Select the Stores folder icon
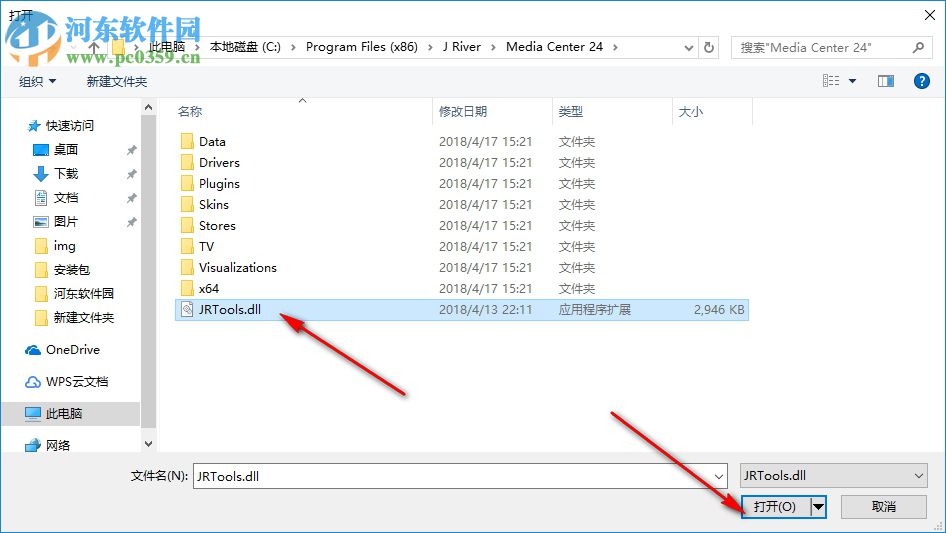The width and height of the screenshot is (946, 533). coord(188,226)
